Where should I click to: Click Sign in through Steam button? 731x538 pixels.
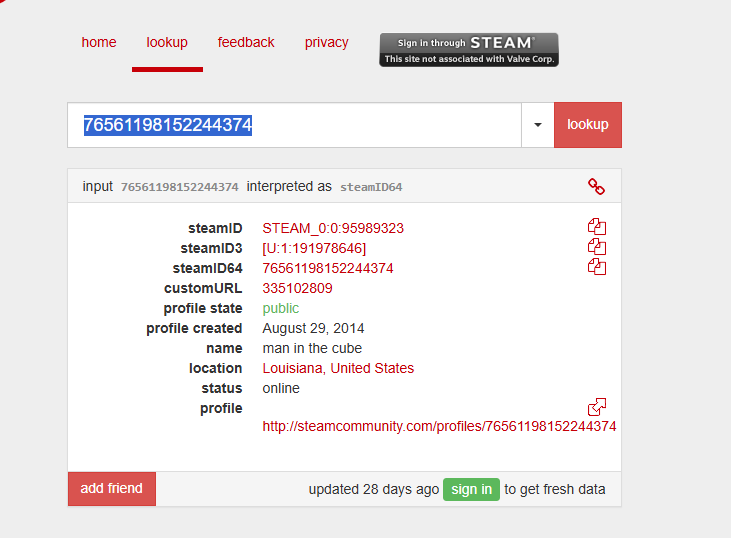tap(469, 50)
